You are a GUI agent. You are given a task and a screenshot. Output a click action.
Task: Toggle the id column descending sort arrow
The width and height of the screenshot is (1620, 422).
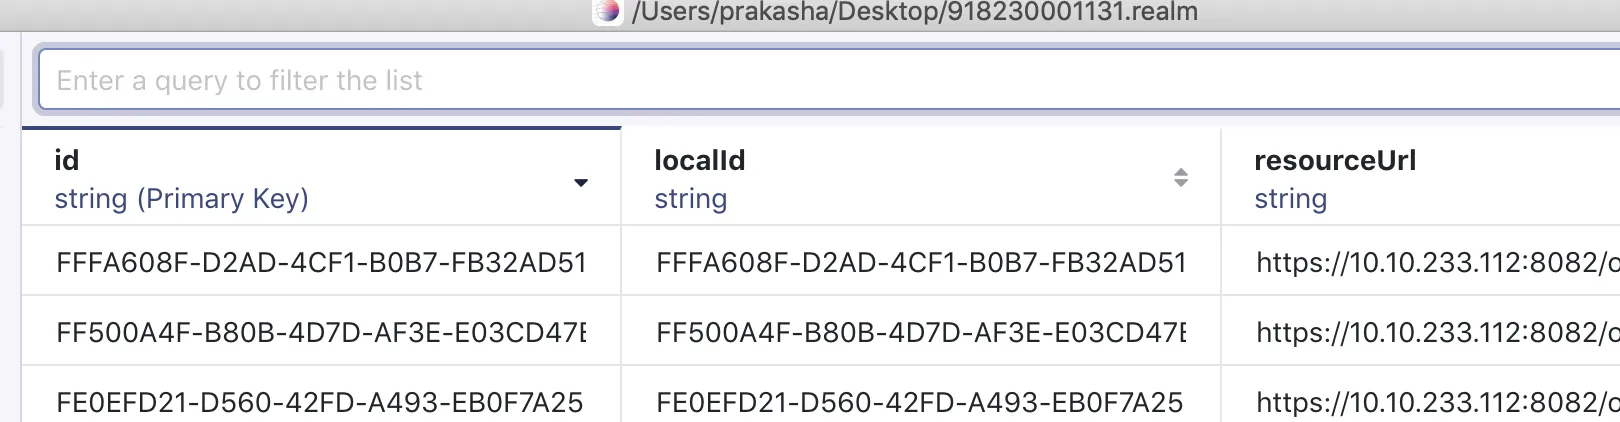581,183
